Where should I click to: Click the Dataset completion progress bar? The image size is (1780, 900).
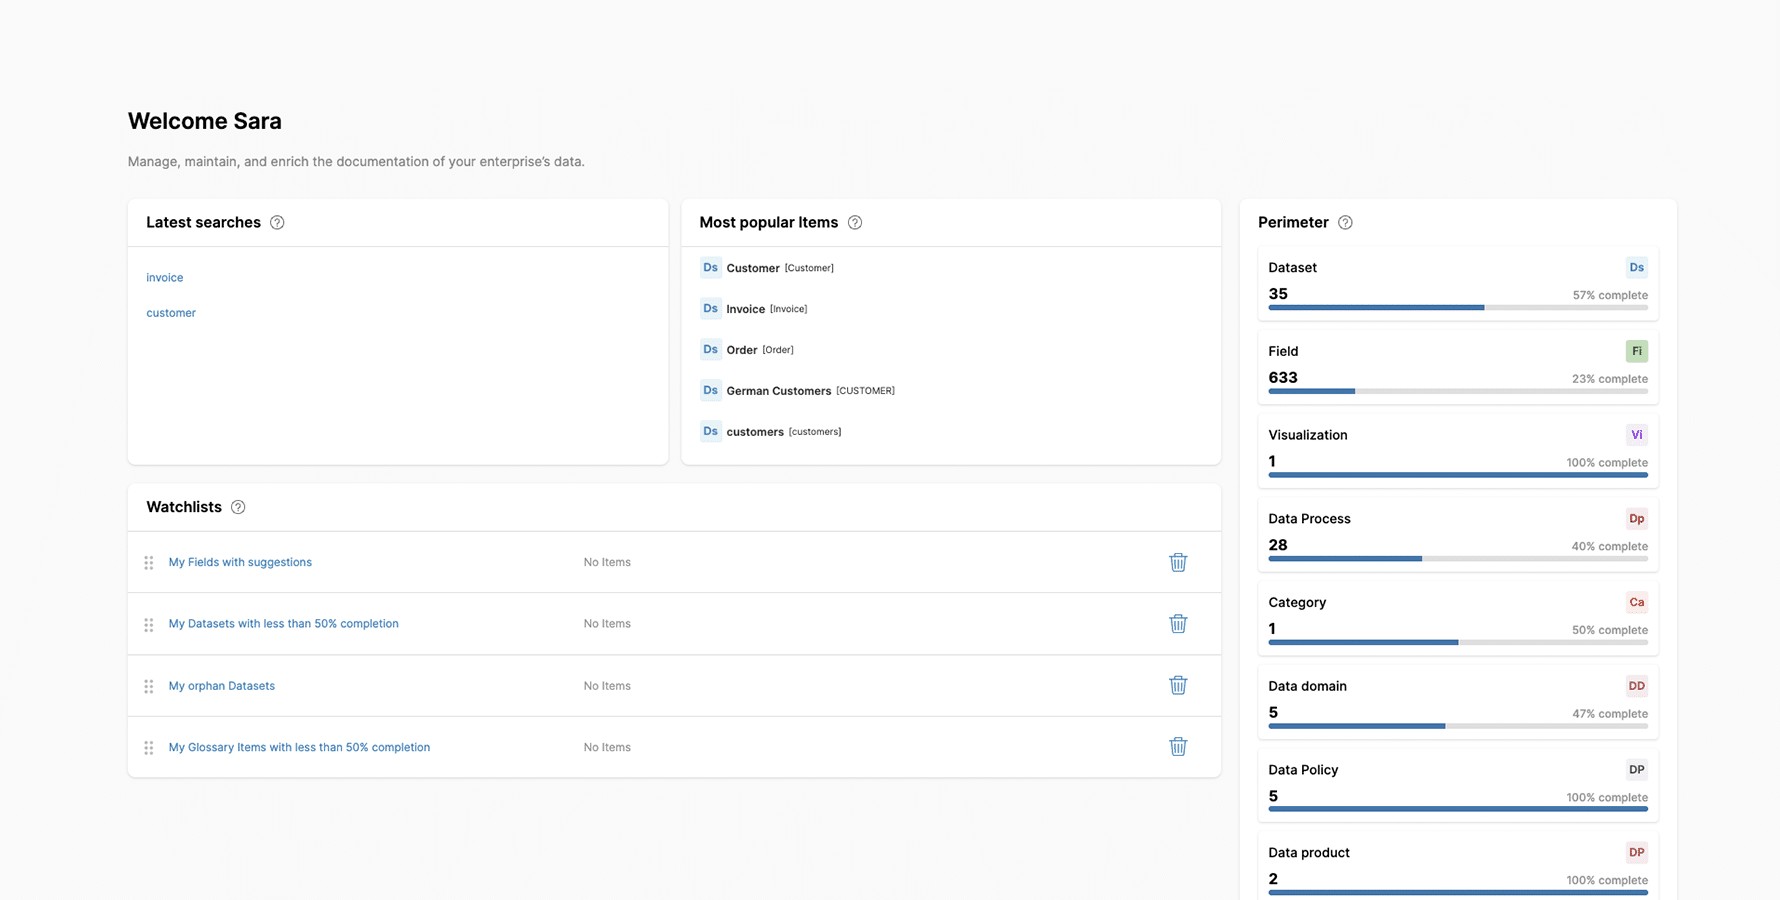point(1457,308)
